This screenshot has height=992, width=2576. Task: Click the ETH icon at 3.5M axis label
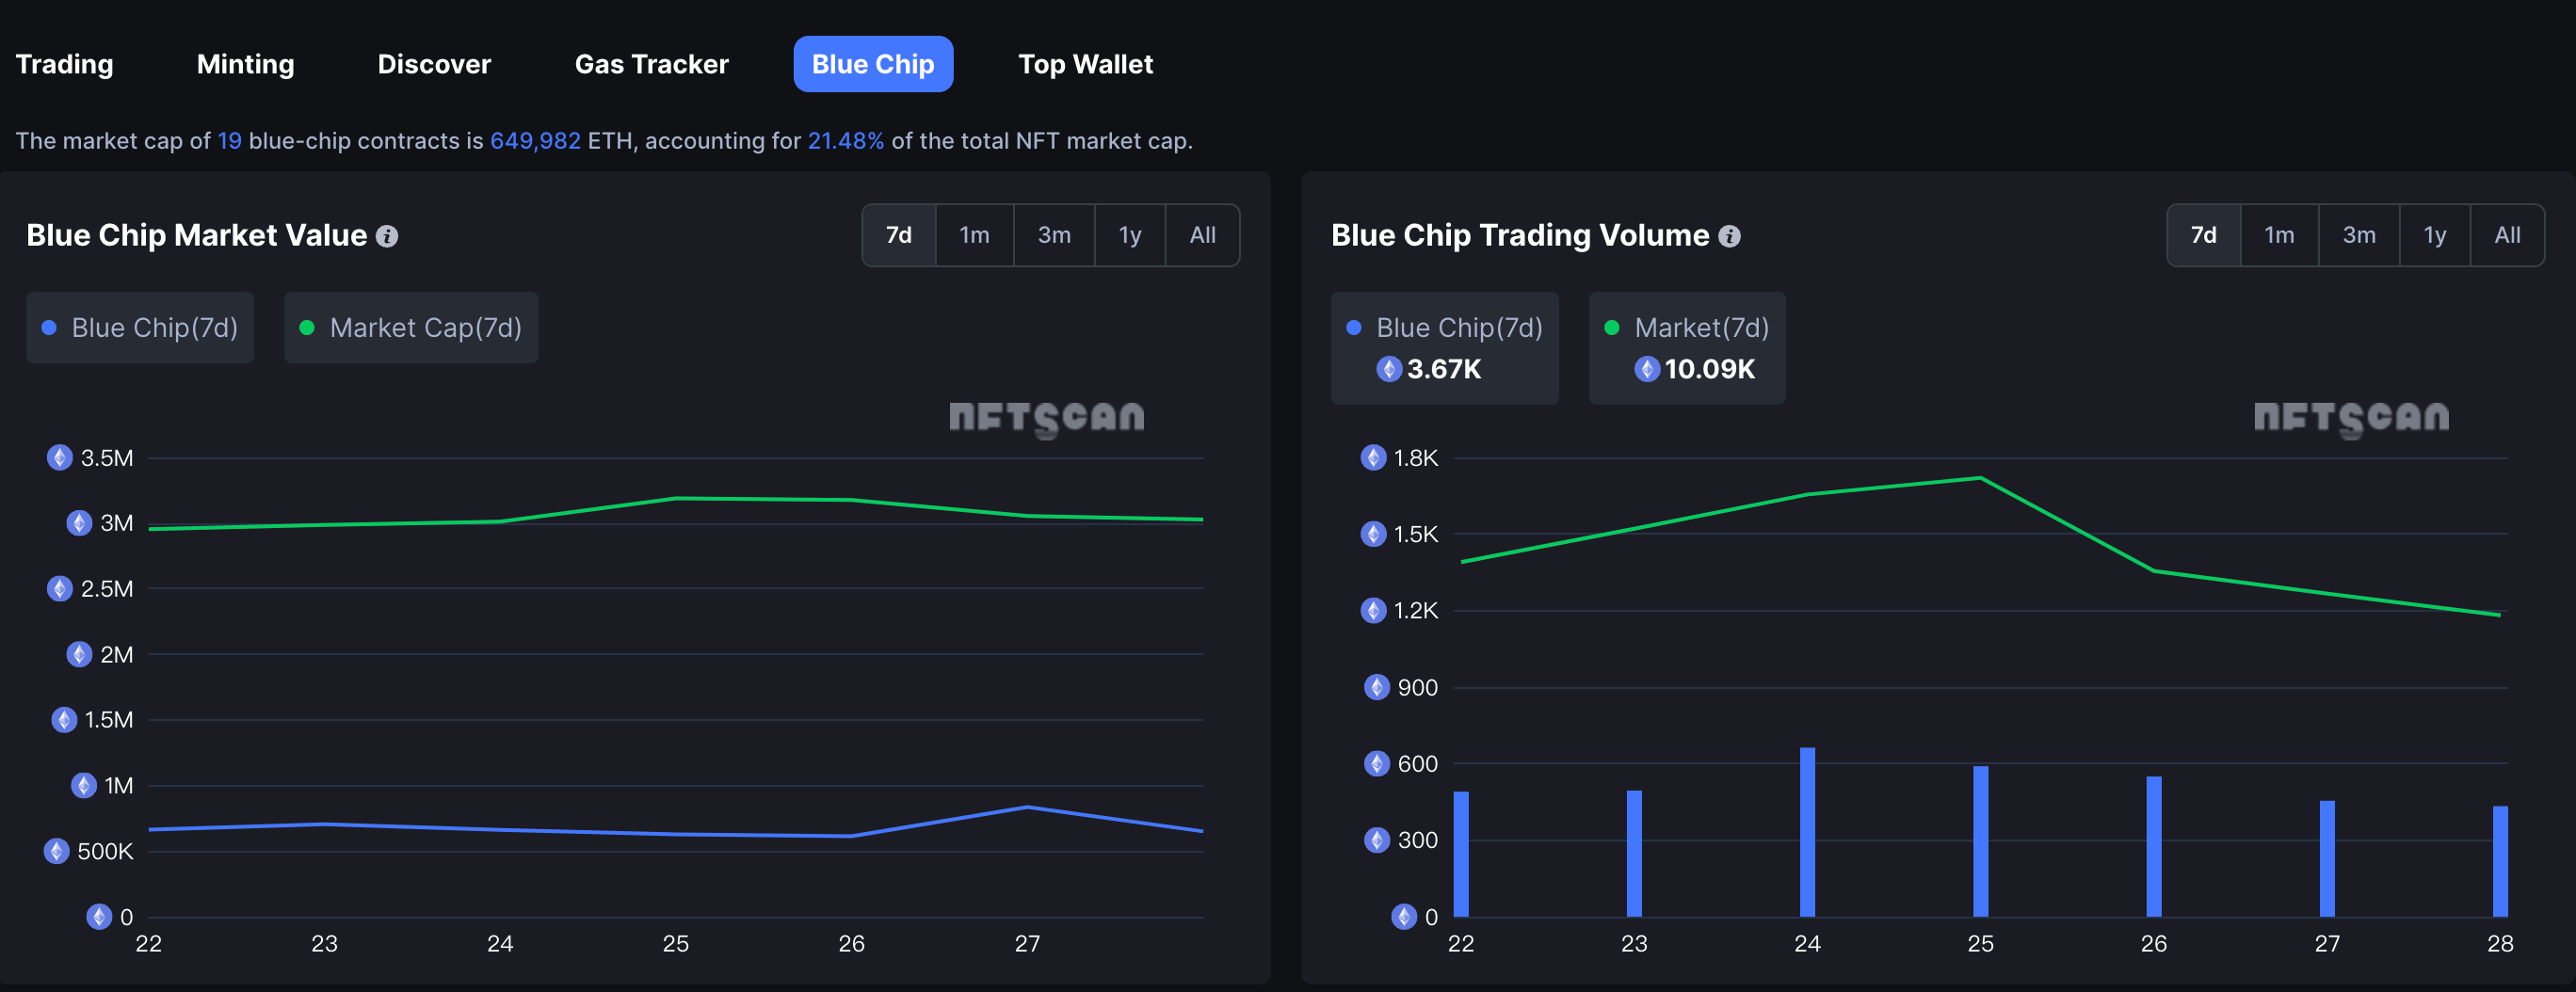click(60, 458)
